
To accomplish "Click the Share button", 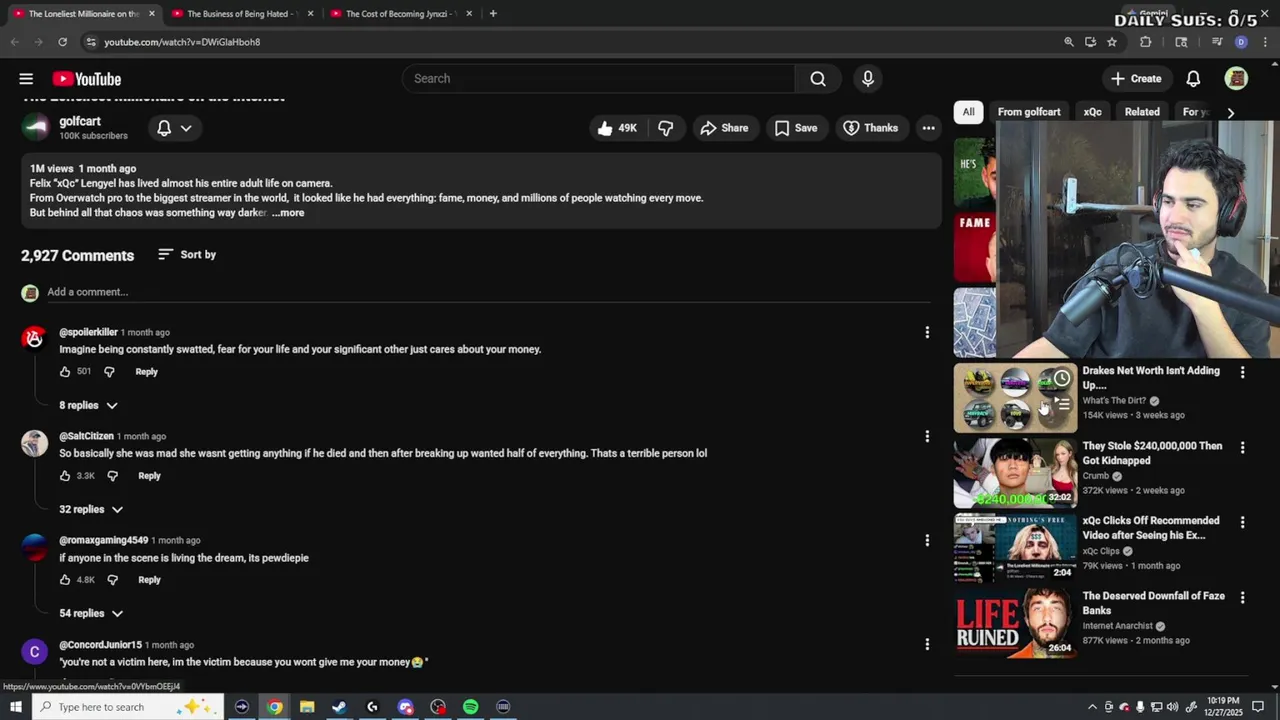I will (724, 128).
